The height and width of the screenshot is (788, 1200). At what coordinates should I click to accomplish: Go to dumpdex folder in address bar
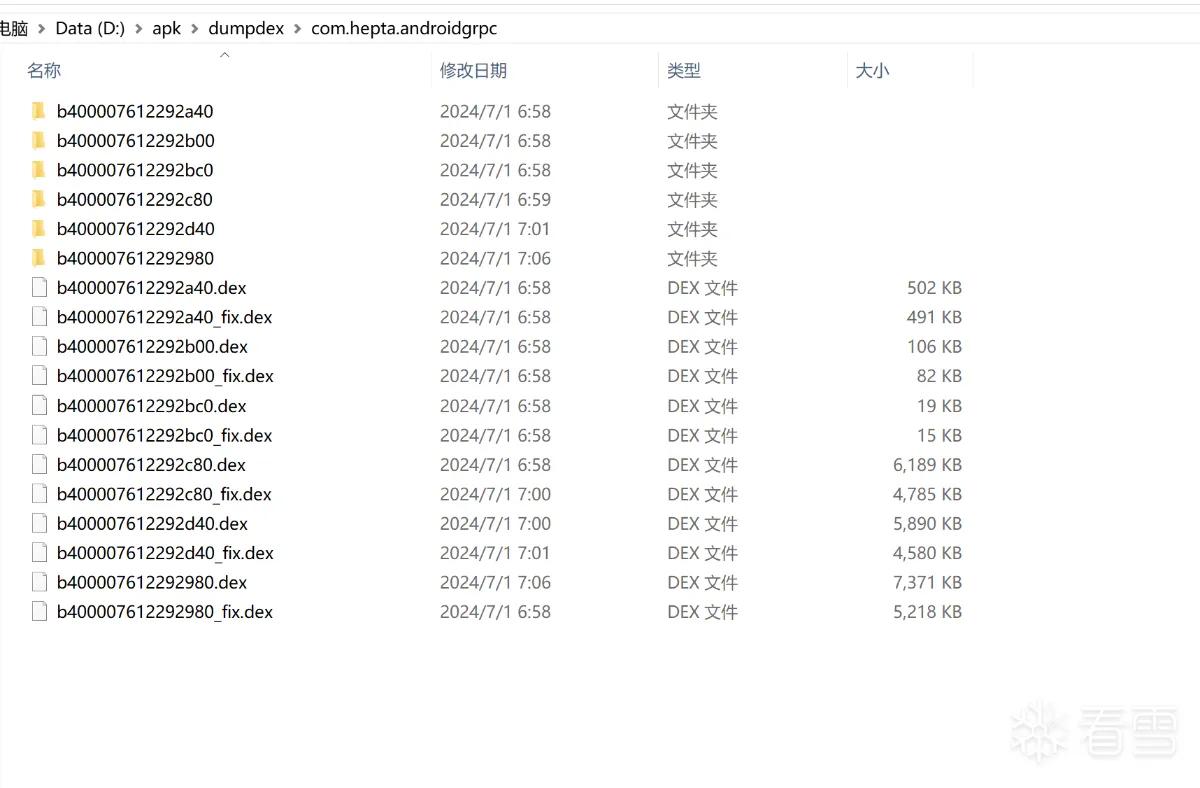[245, 29]
